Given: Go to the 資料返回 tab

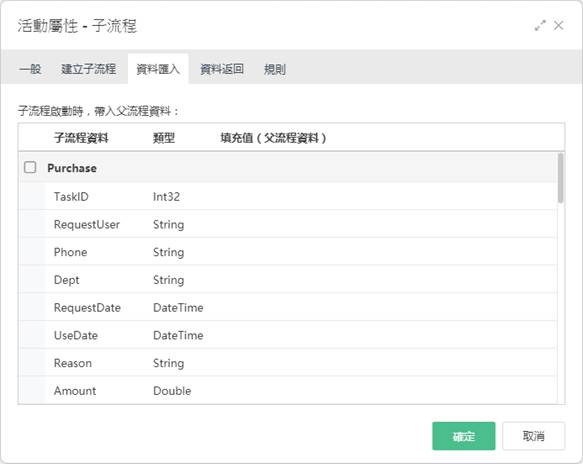Looking at the screenshot, I should [x=222, y=69].
